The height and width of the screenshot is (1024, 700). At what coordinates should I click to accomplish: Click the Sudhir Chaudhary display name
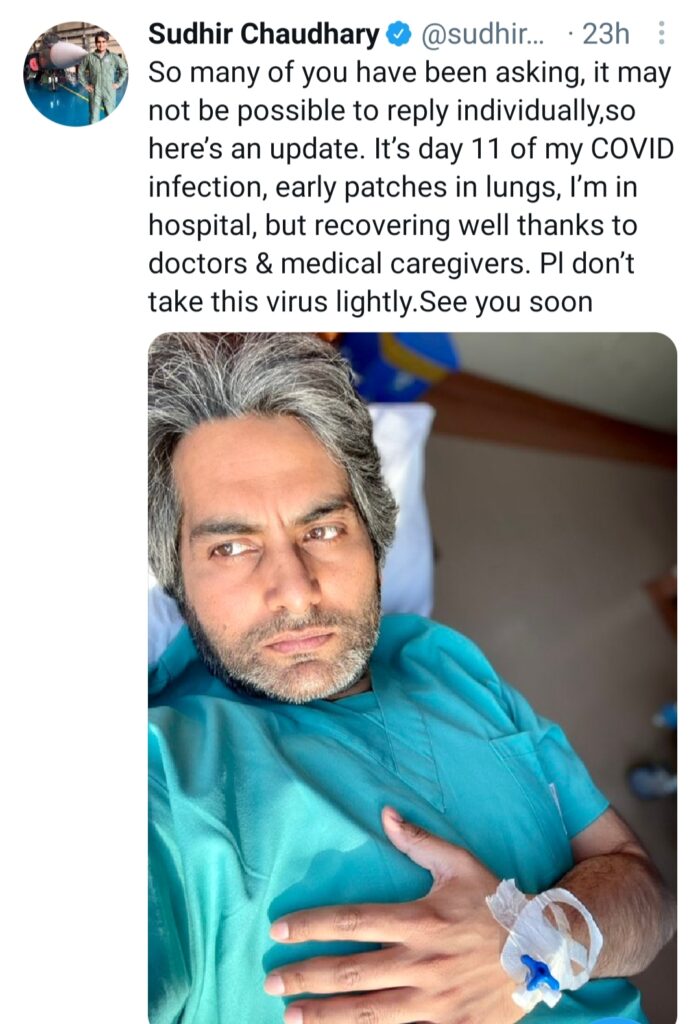tap(264, 34)
